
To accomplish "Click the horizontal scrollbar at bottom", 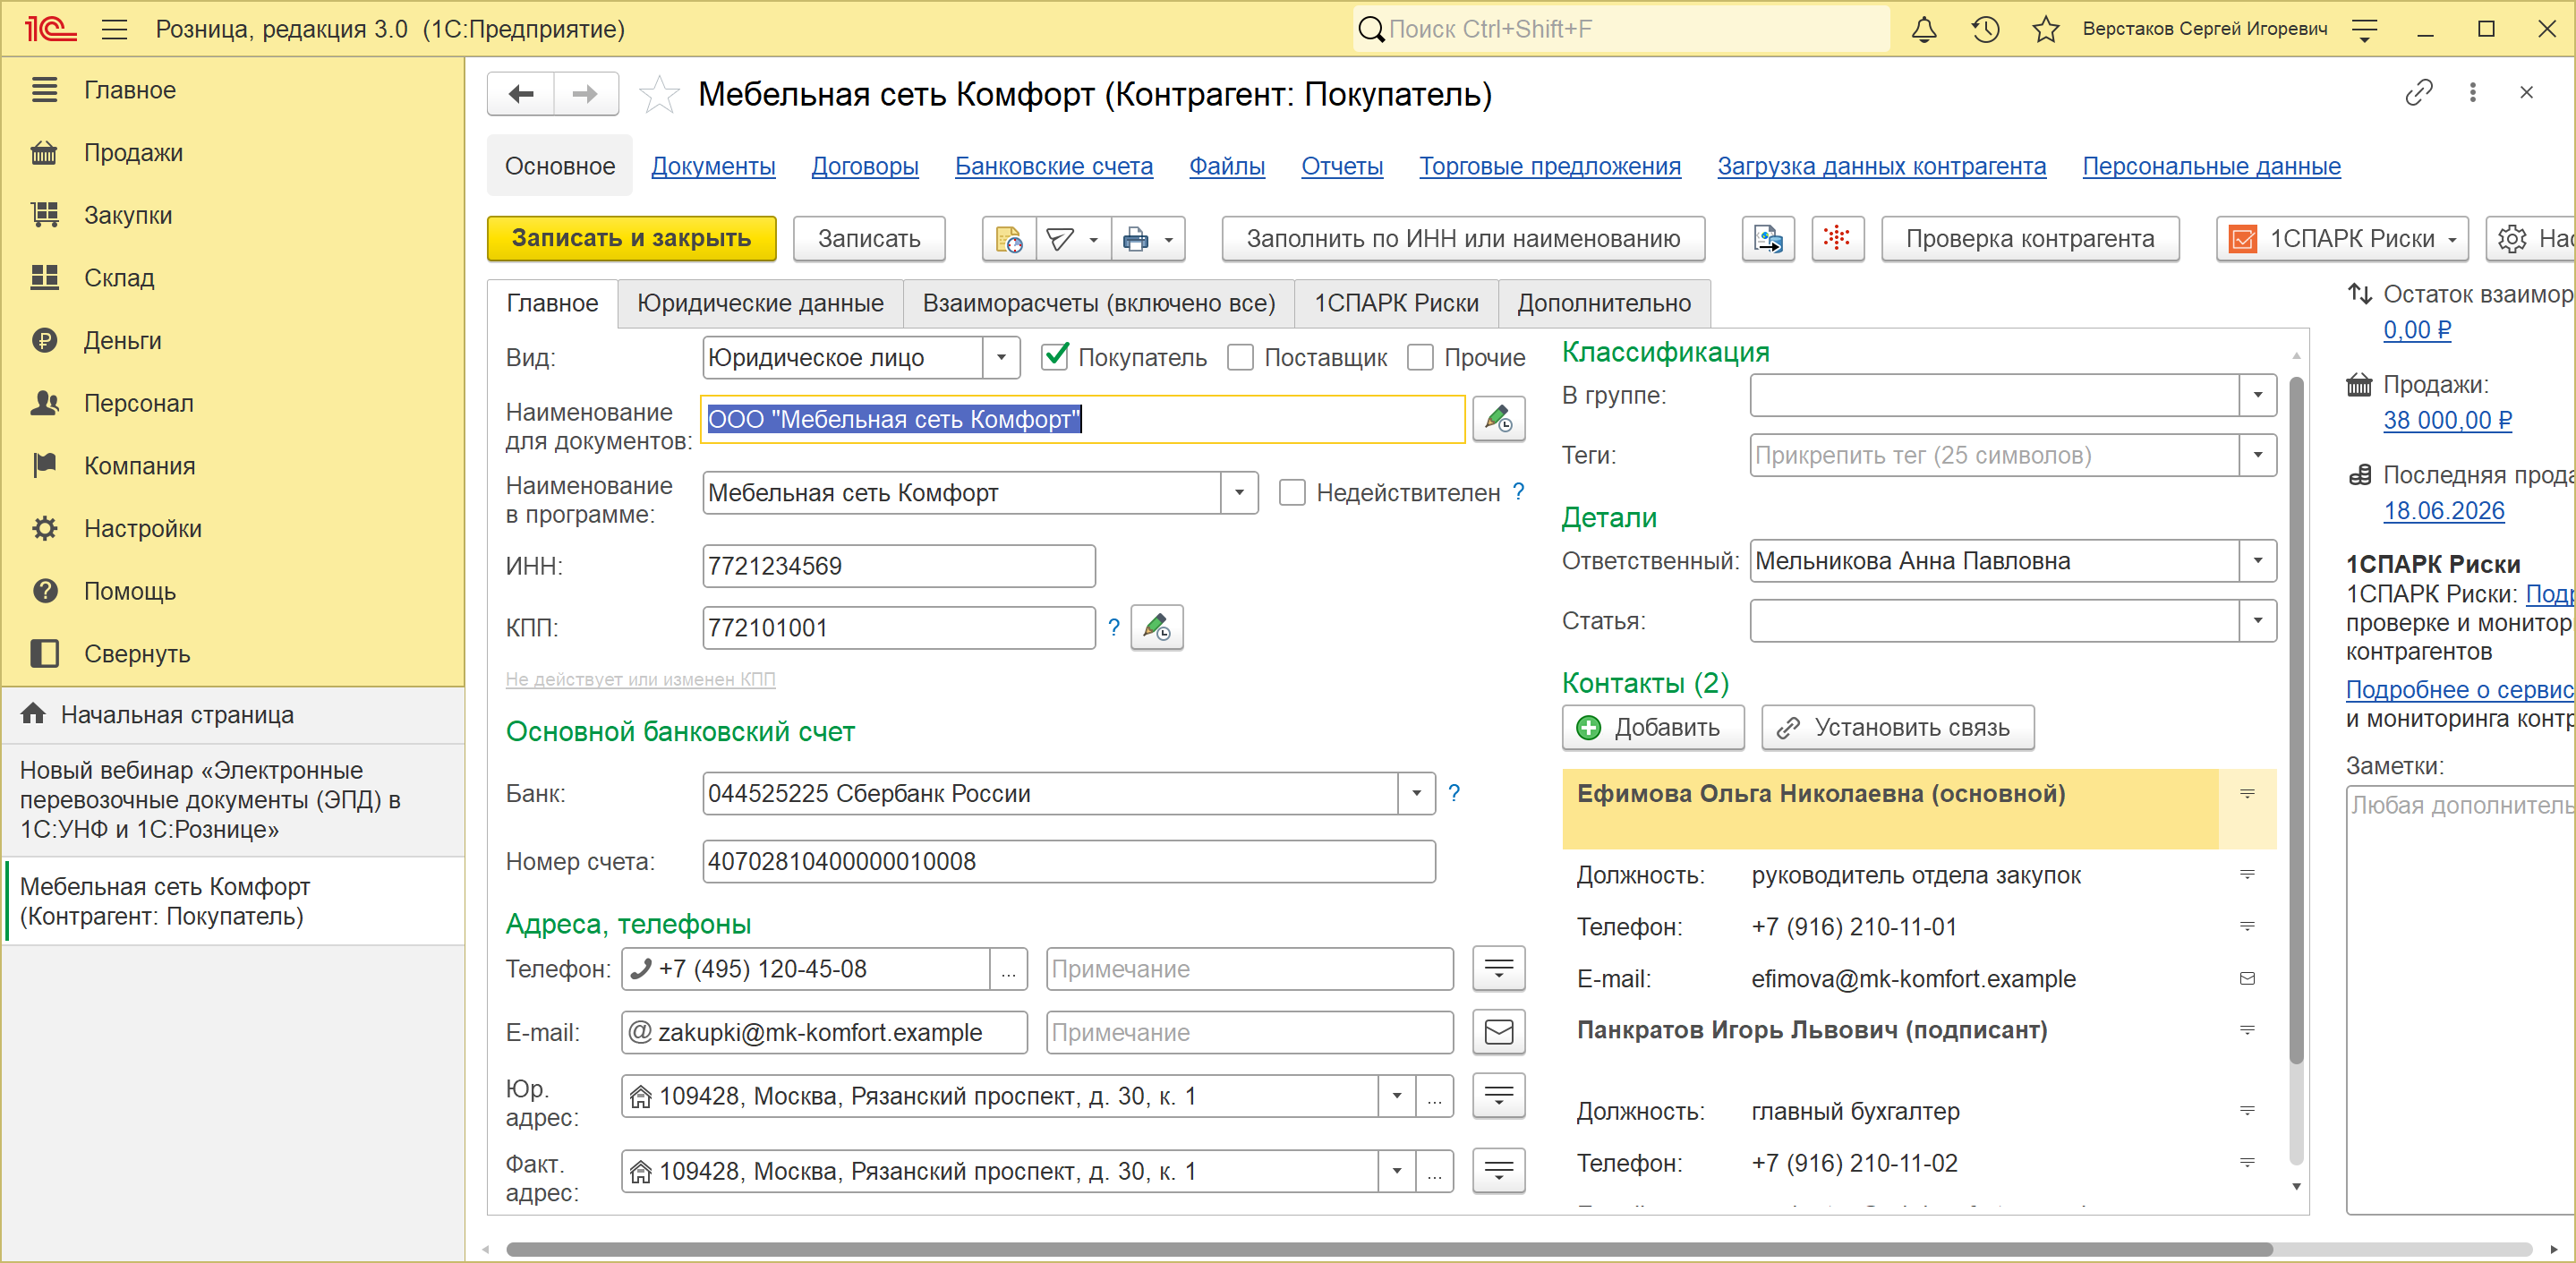I will point(1390,1250).
